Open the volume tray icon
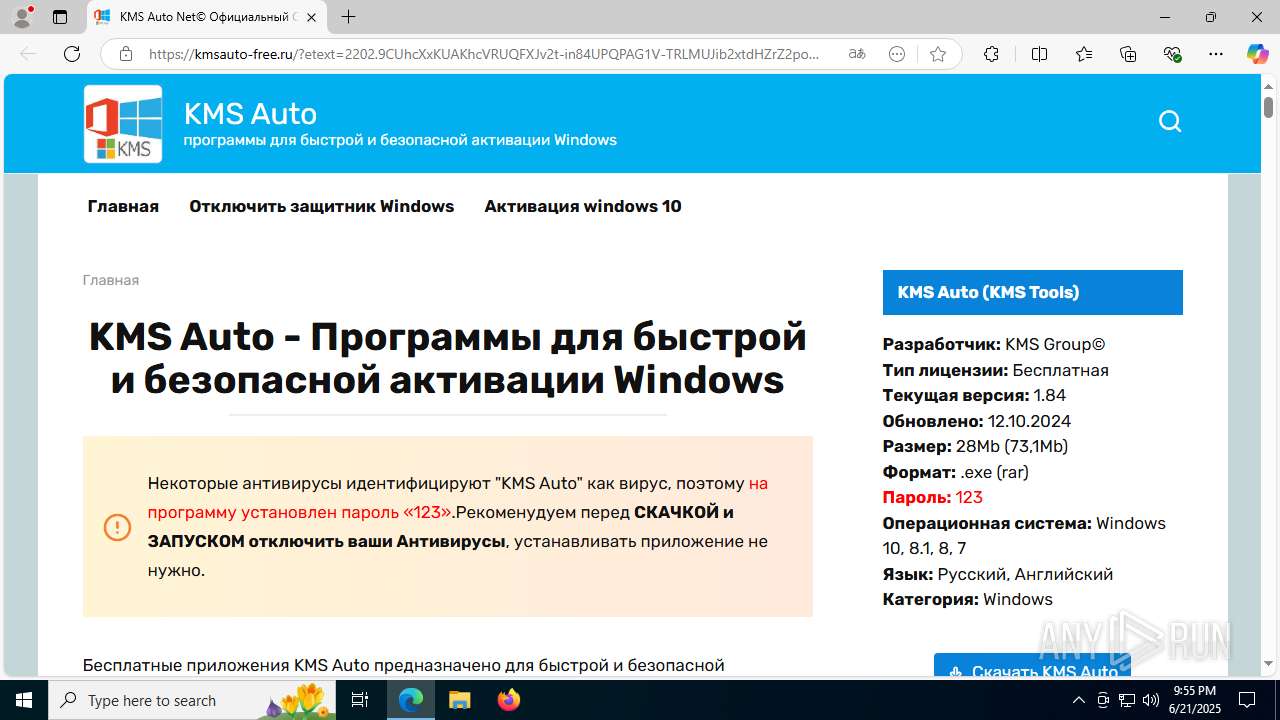This screenshot has width=1280, height=720. [x=1150, y=700]
